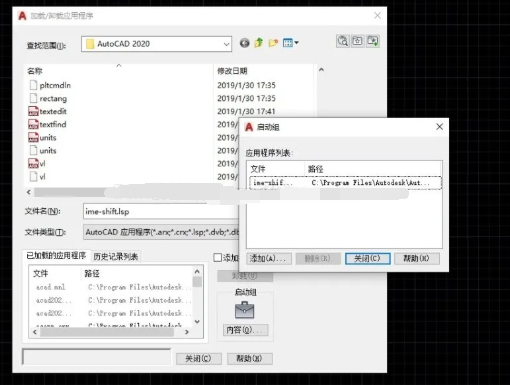Click 帮助(H) in startup suite dialog

pos(417,258)
